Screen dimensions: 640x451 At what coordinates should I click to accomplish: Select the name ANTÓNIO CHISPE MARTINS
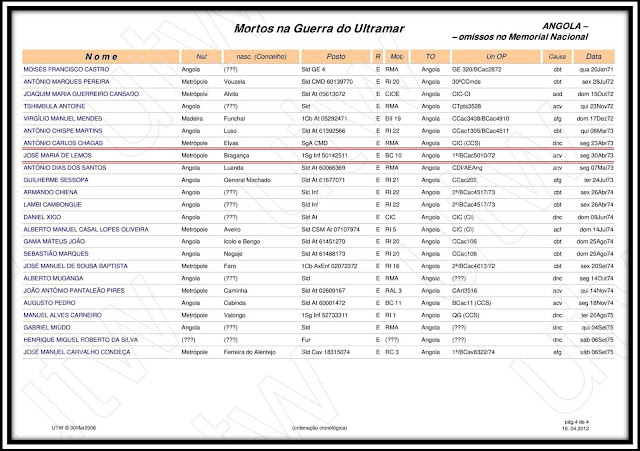click(62, 131)
